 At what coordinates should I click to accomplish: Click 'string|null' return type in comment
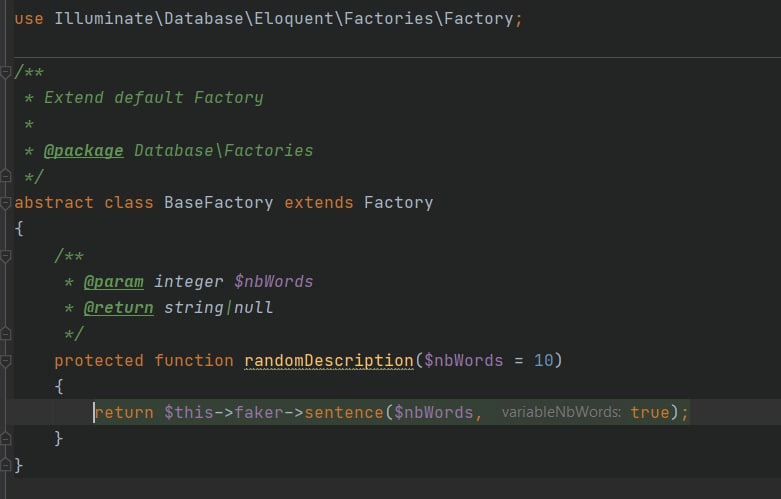click(x=219, y=307)
